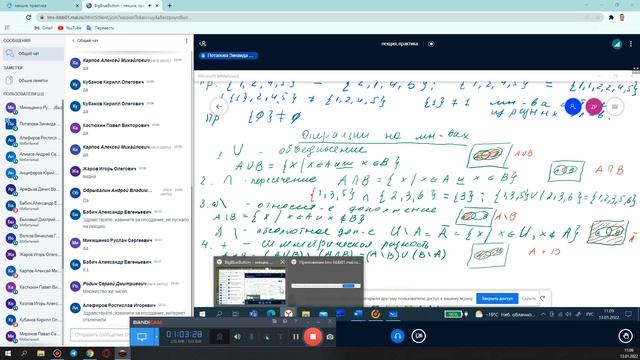Click the chat message input field
640x360 pixels.
(x=100, y=335)
